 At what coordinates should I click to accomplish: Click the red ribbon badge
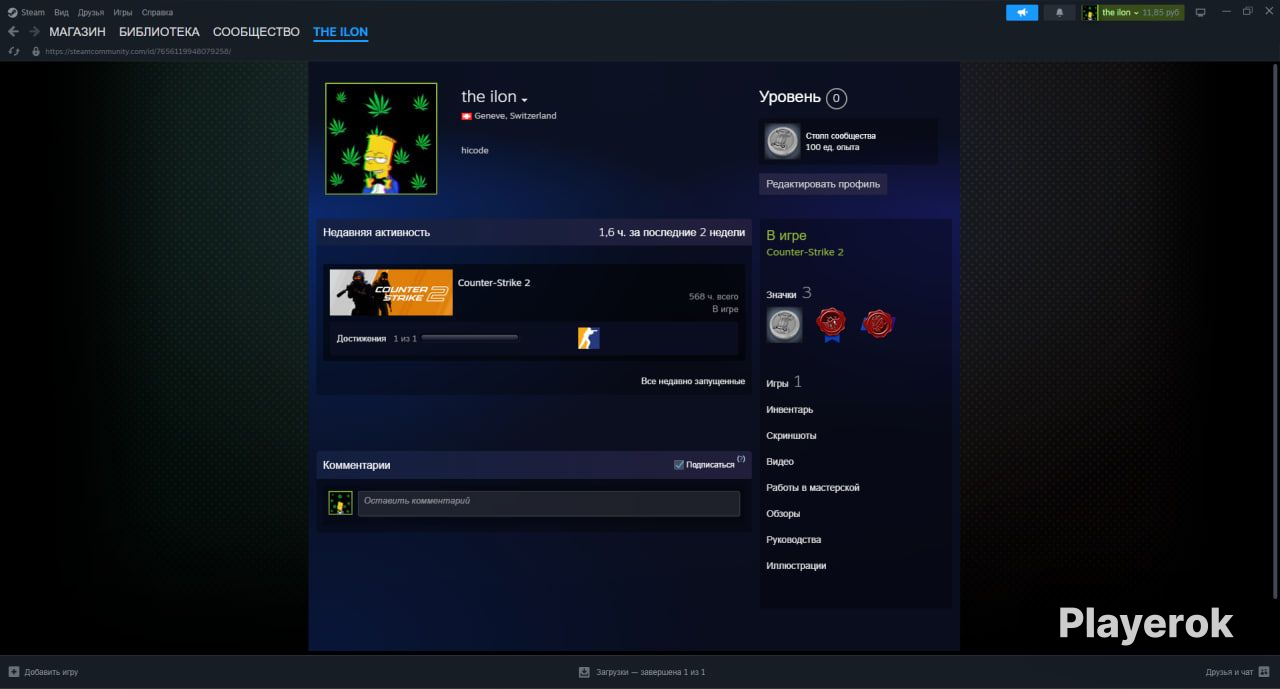pos(831,324)
